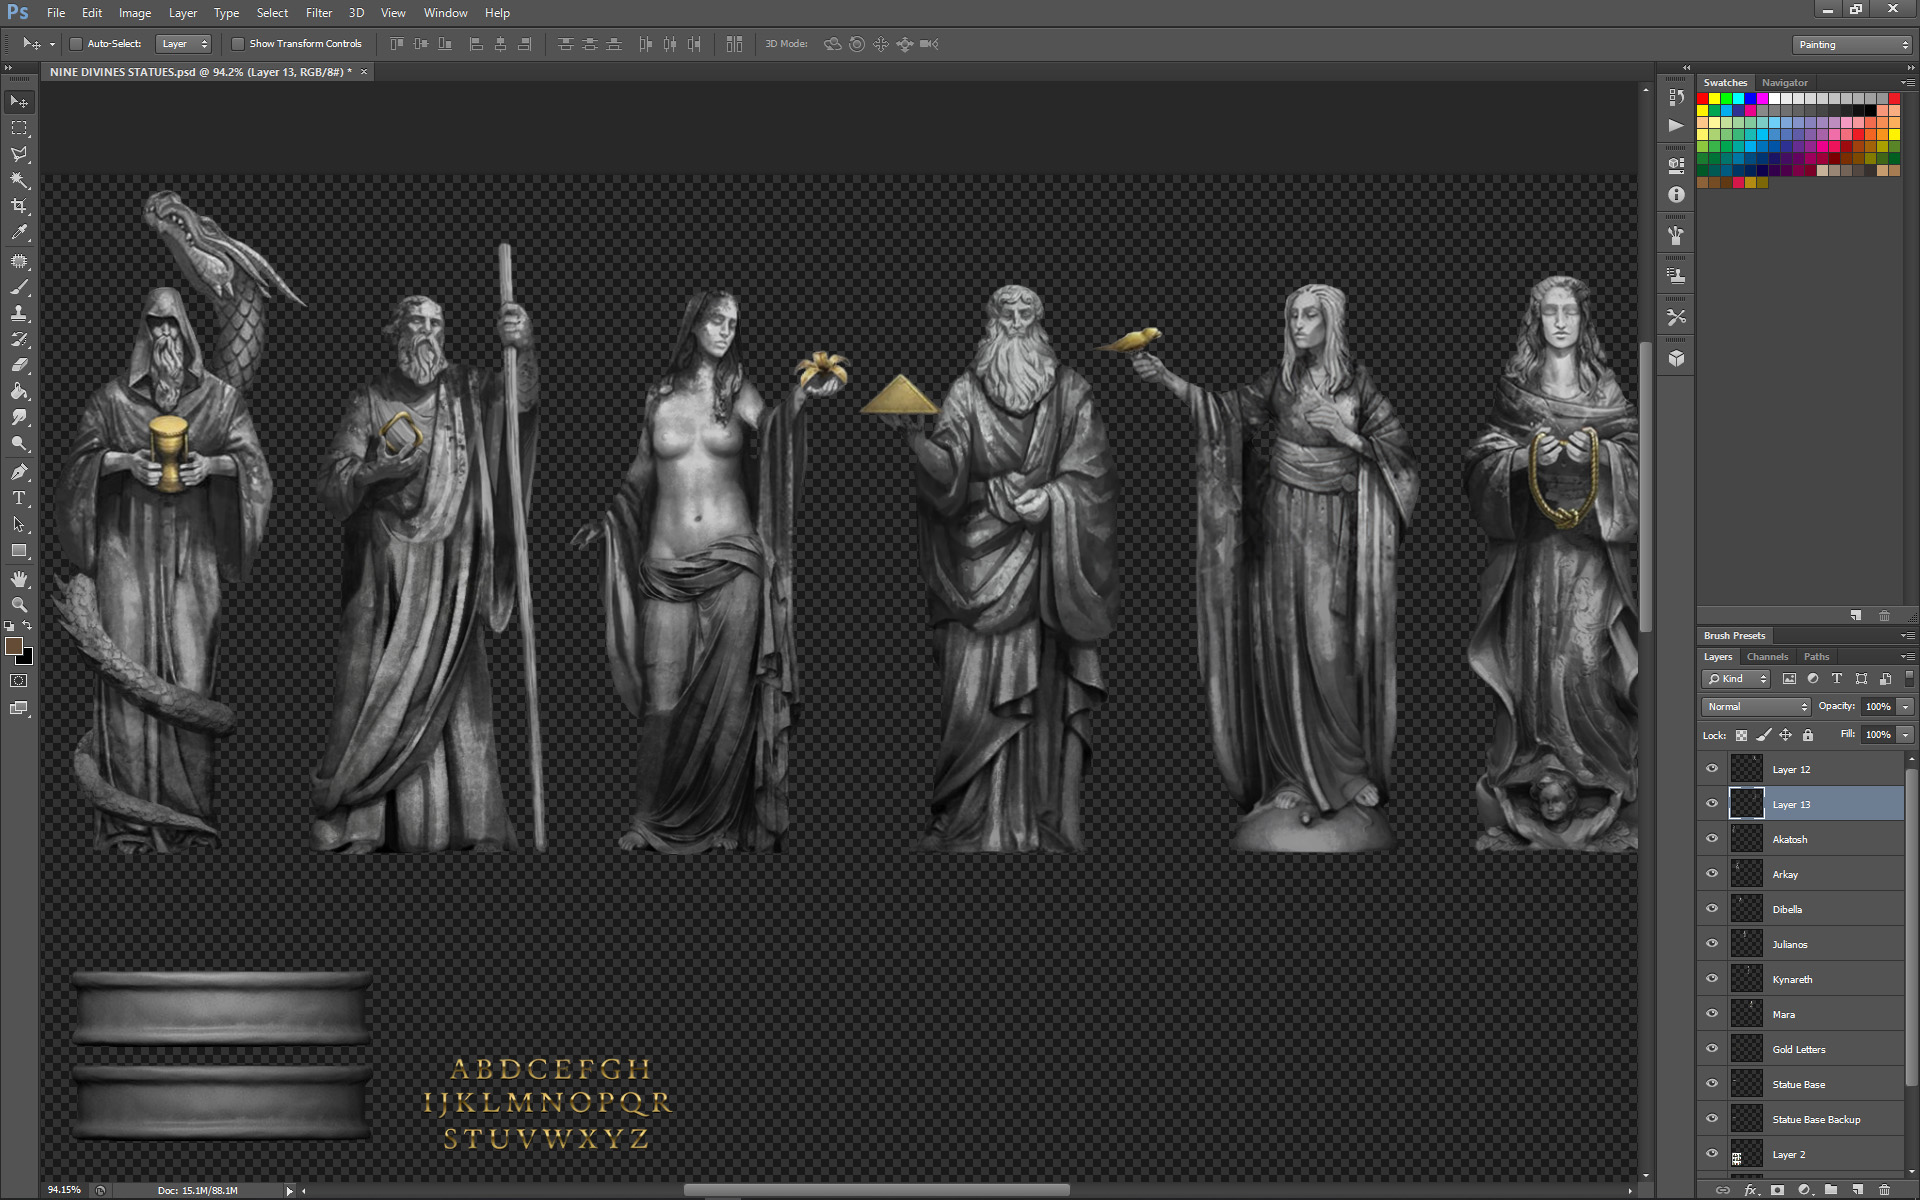Open the 3D panel cube icon
1920x1200 pixels.
(x=1677, y=358)
